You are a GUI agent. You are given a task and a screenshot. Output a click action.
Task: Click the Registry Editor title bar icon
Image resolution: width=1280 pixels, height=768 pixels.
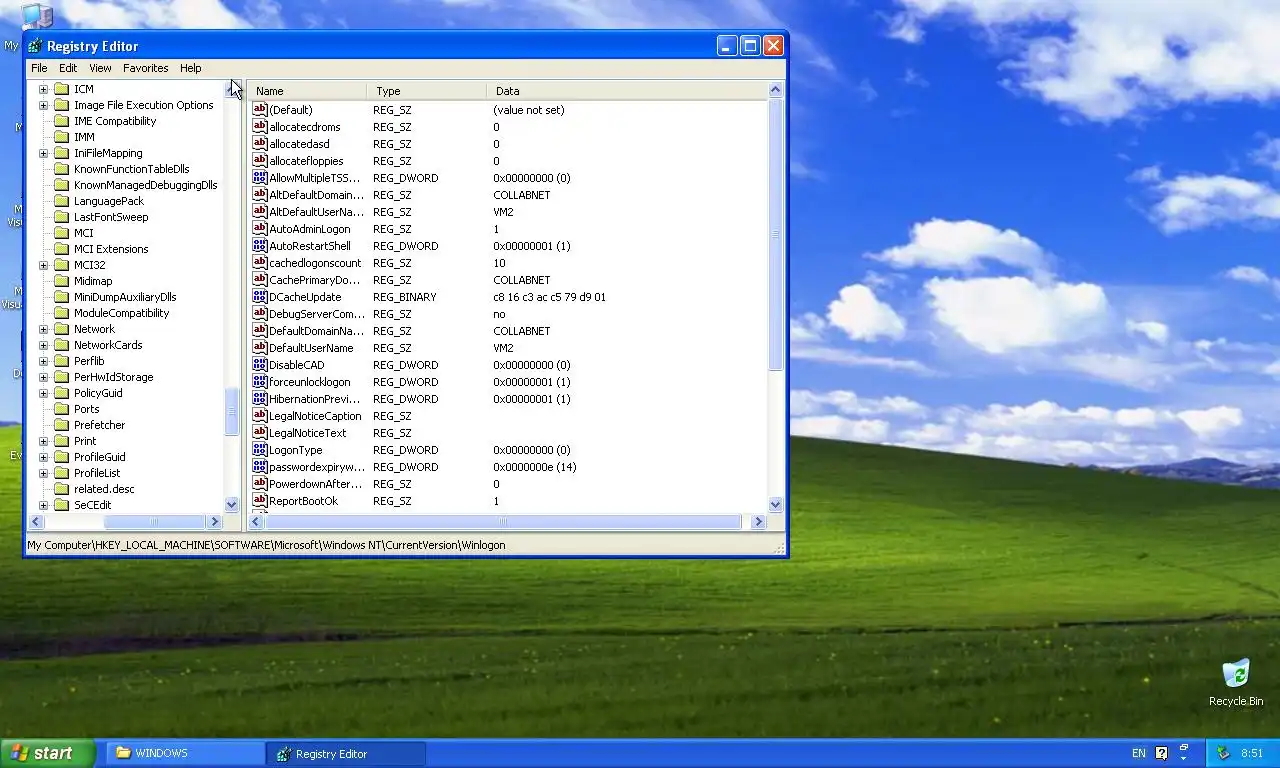[x=36, y=46]
